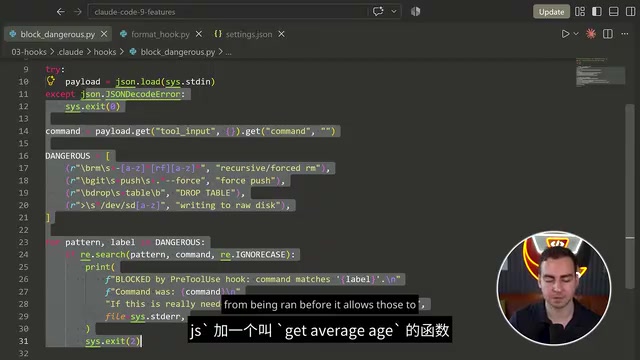This screenshot has height=360, width=640.
Task: Click the Update button
Action: tap(551, 12)
